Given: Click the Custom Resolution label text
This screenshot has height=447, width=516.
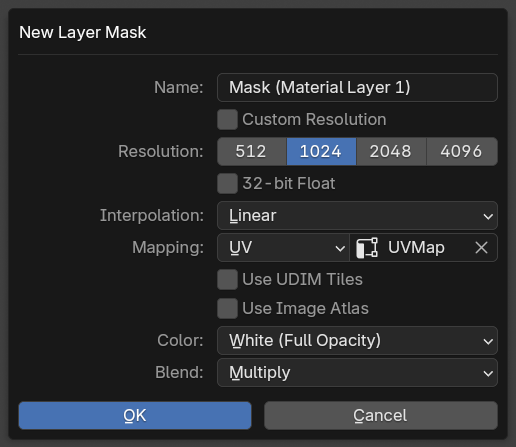Looking at the screenshot, I should coord(314,119).
